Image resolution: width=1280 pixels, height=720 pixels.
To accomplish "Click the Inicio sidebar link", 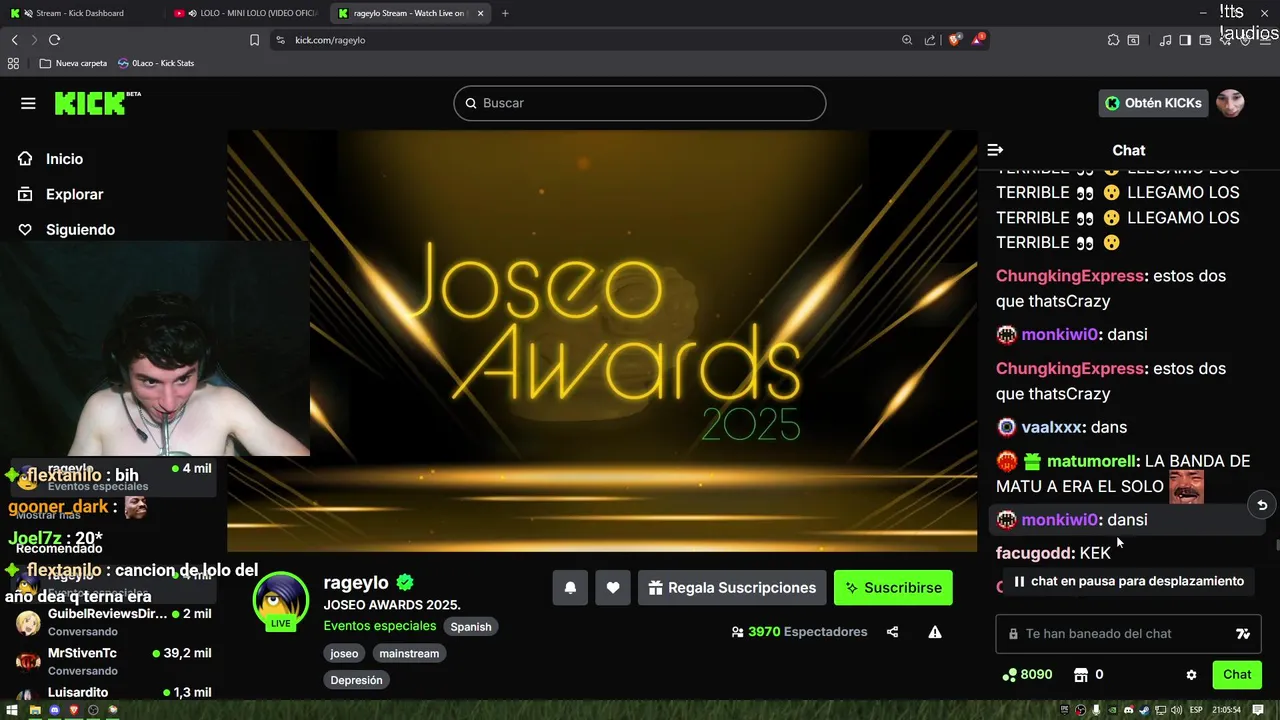I will coord(64,159).
